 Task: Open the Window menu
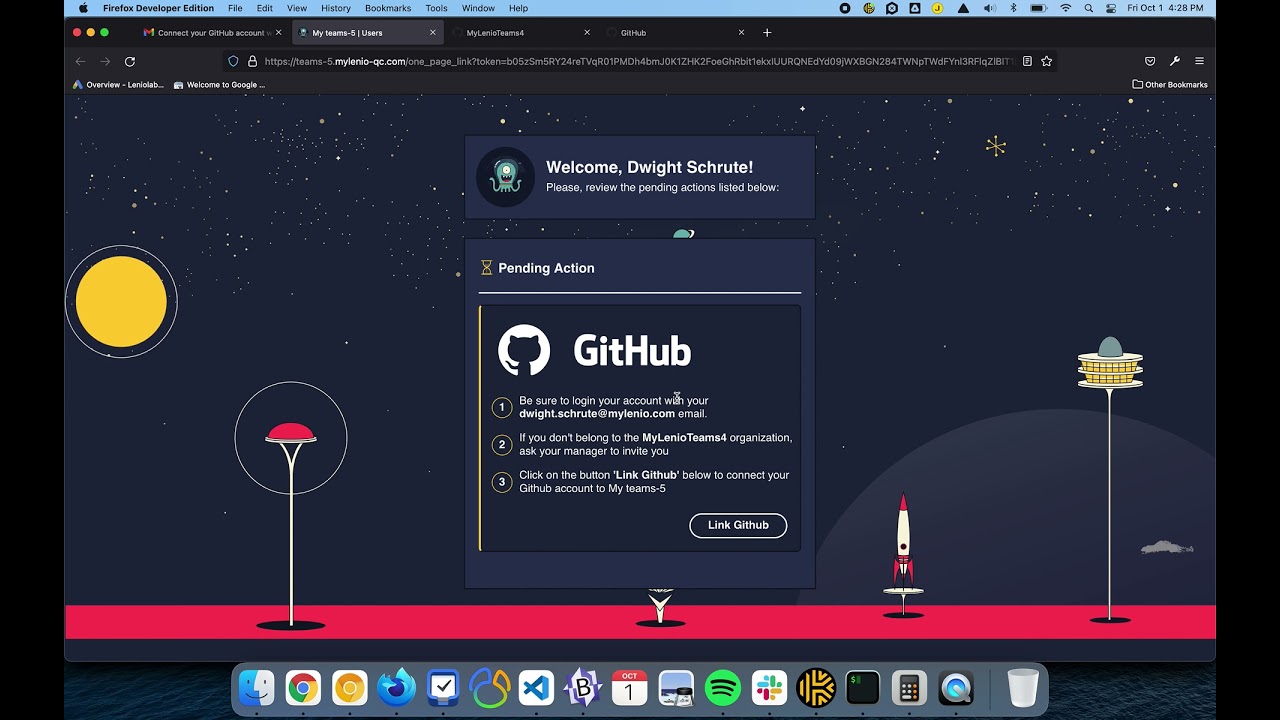point(478,8)
